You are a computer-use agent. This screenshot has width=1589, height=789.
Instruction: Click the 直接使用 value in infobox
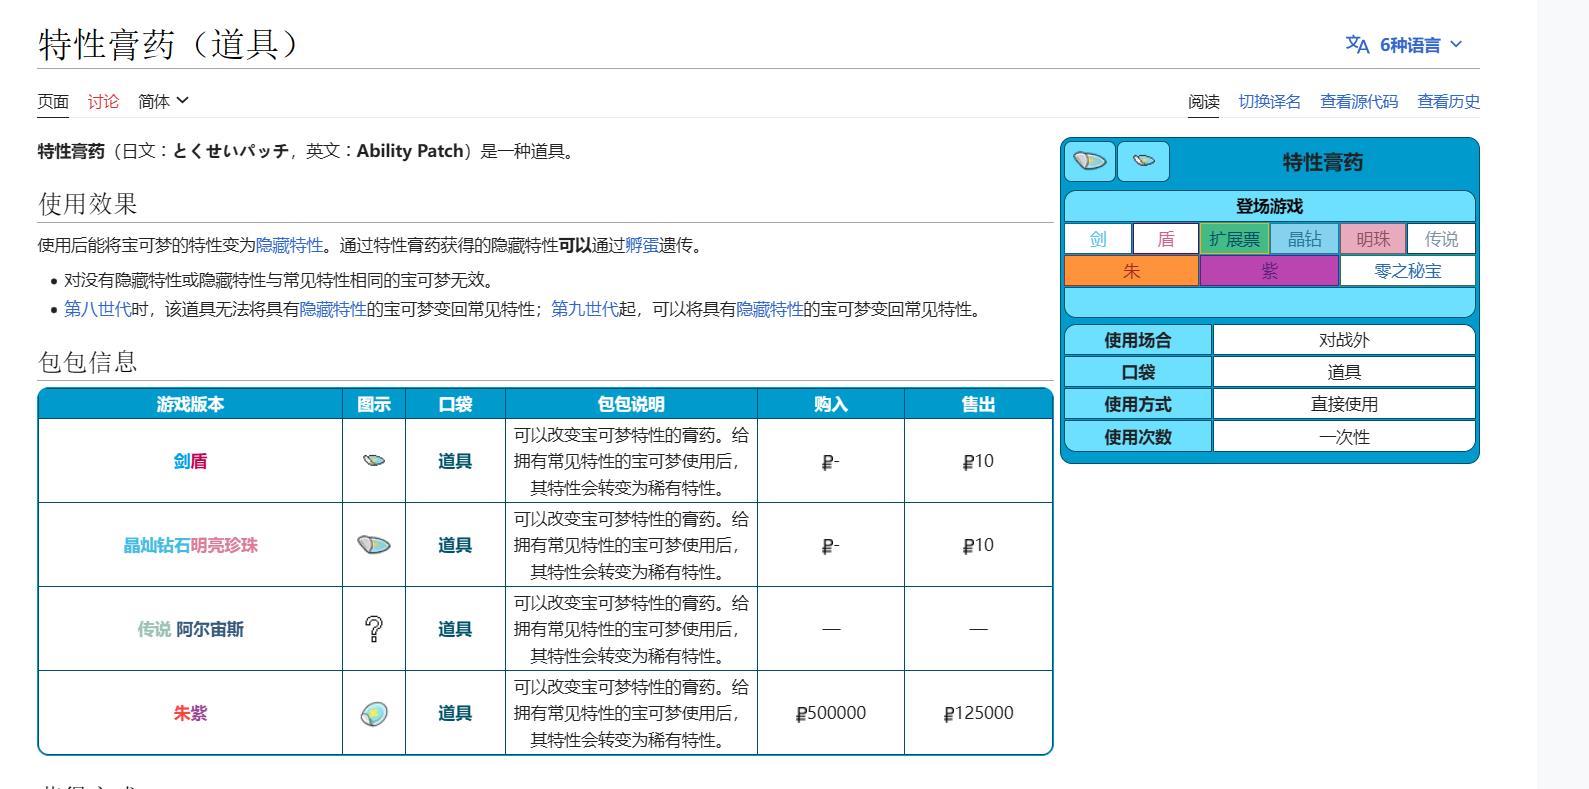pos(1344,404)
